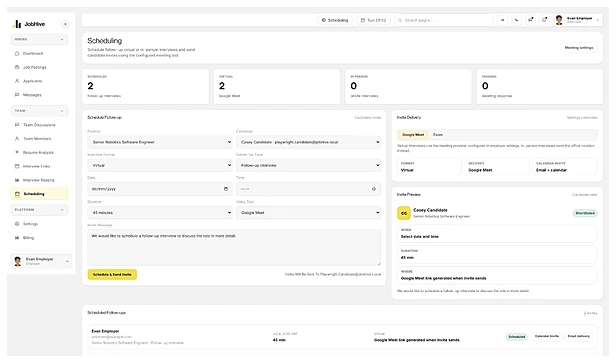The image size is (616, 363).
Task: Go to Interview Reports page
Action: point(38,180)
